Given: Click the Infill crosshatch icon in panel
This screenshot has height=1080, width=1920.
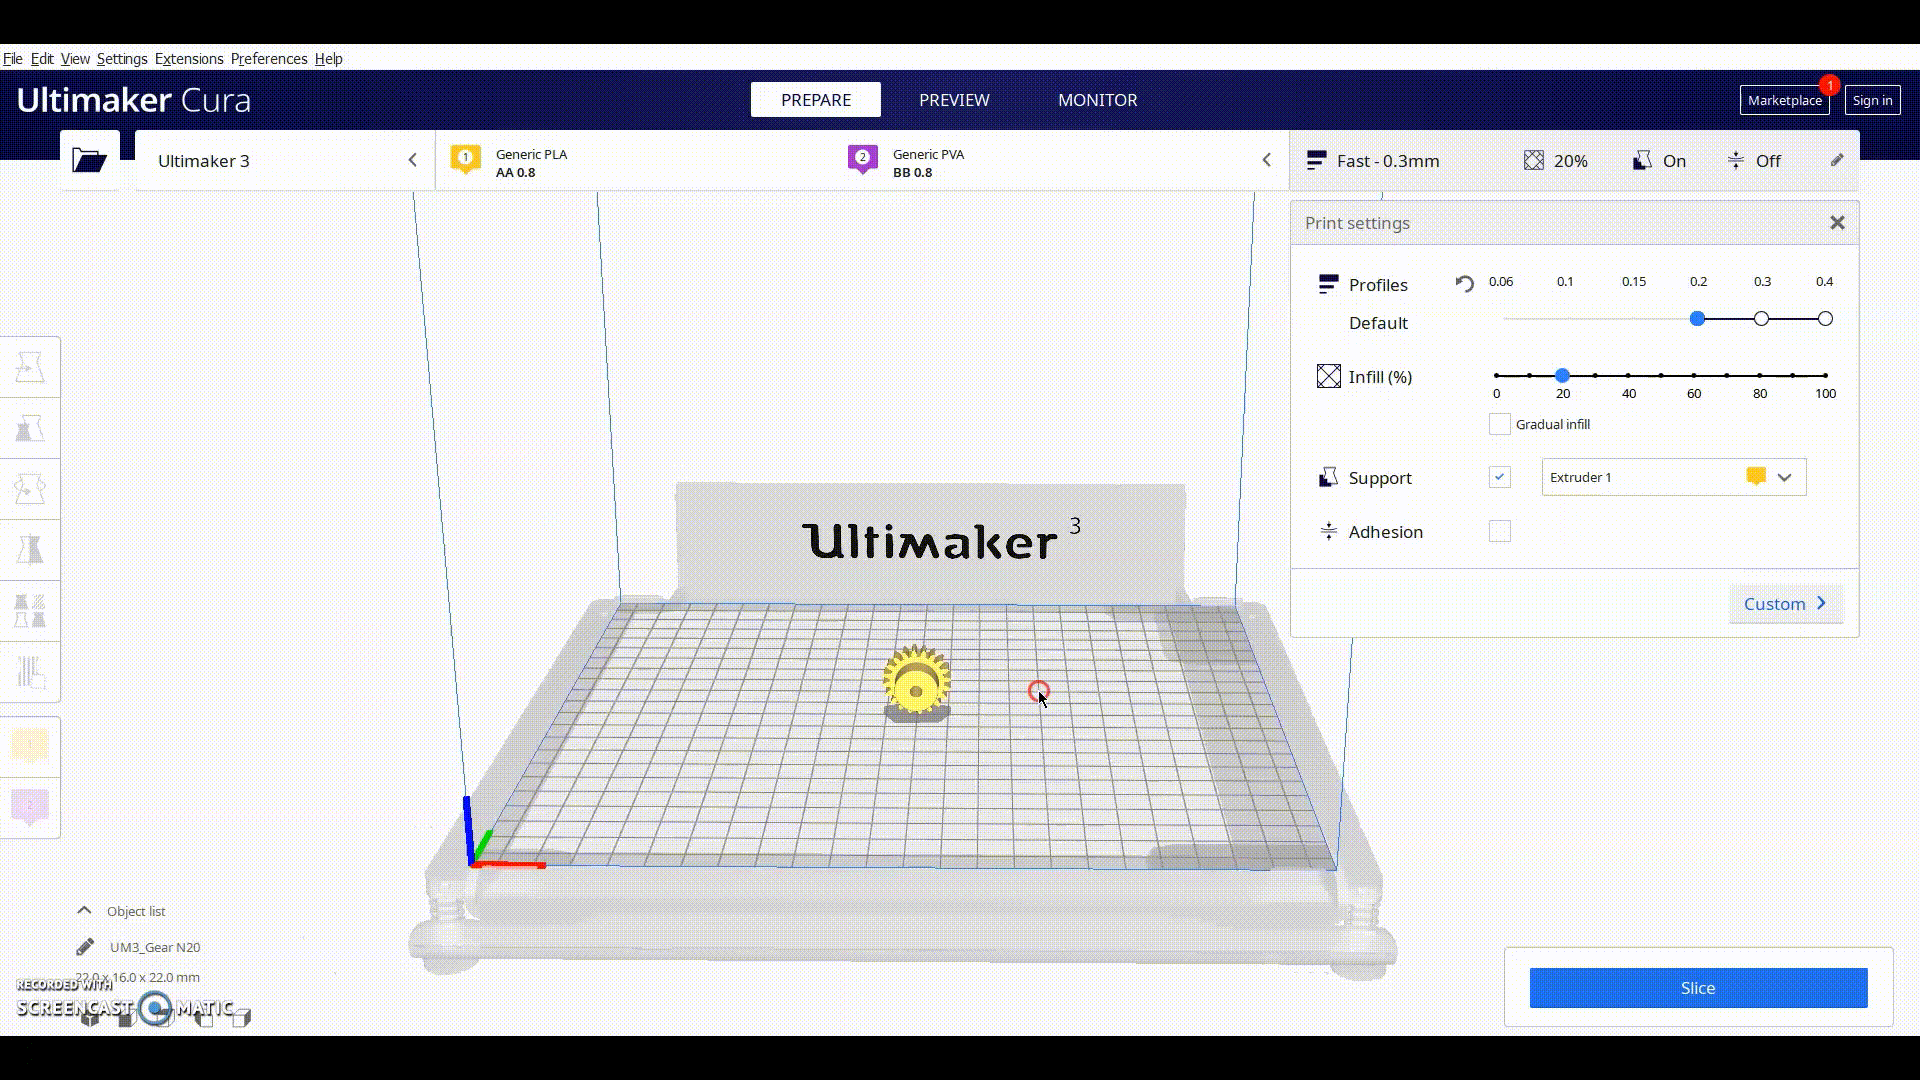Looking at the screenshot, I should click(1328, 376).
